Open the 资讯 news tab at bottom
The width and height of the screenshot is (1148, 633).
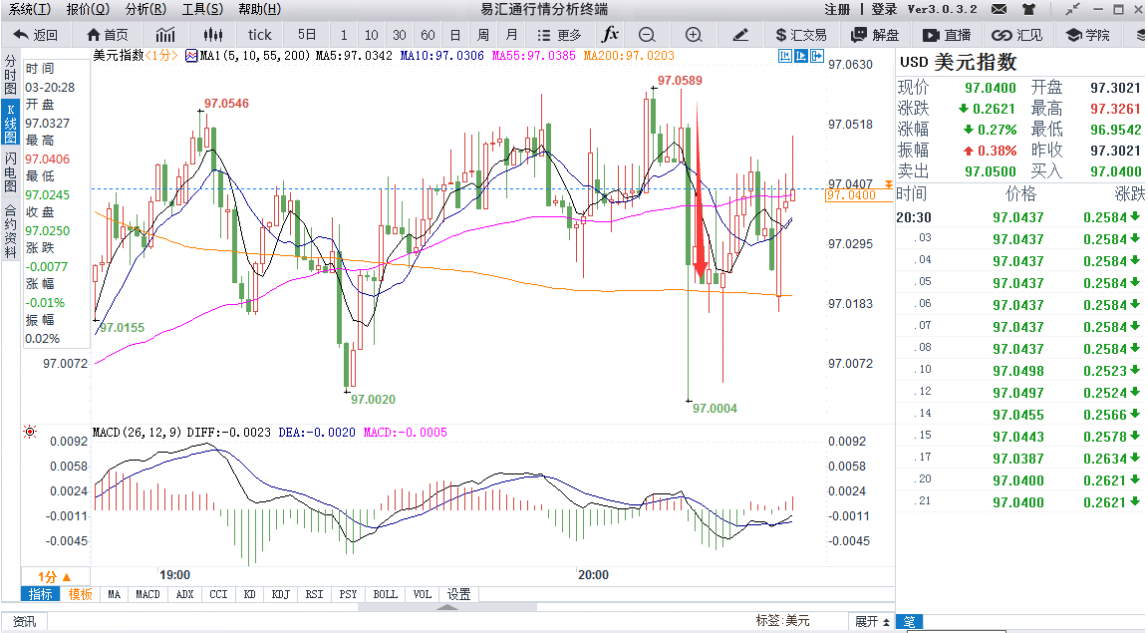click(24, 621)
